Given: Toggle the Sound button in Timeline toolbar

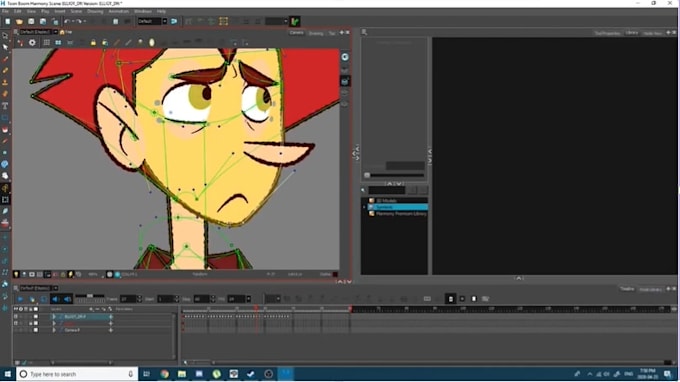Looking at the screenshot, I should [x=56, y=299].
